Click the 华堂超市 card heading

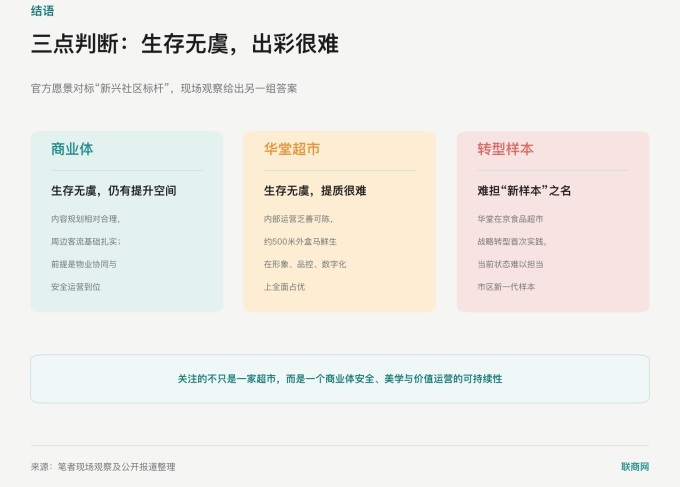pyautogui.click(x=292, y=149)
